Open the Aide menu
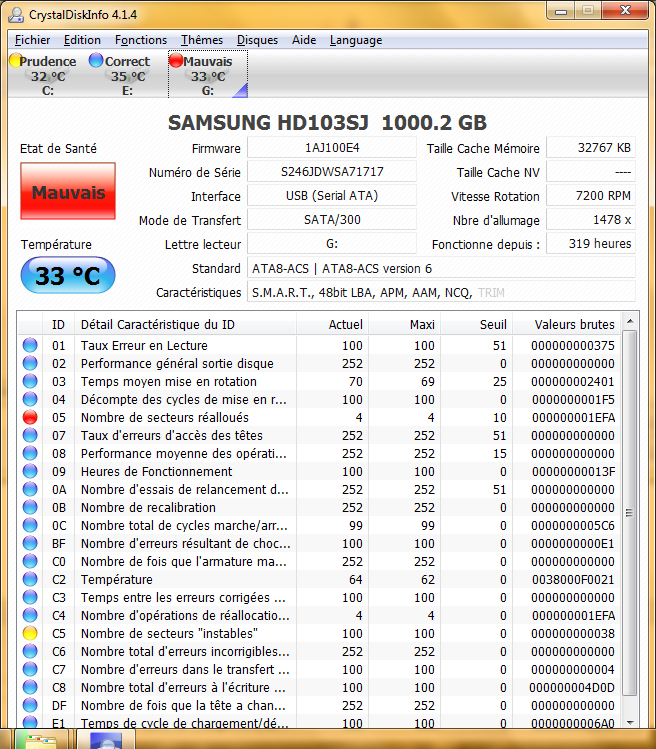 point(304,40)
